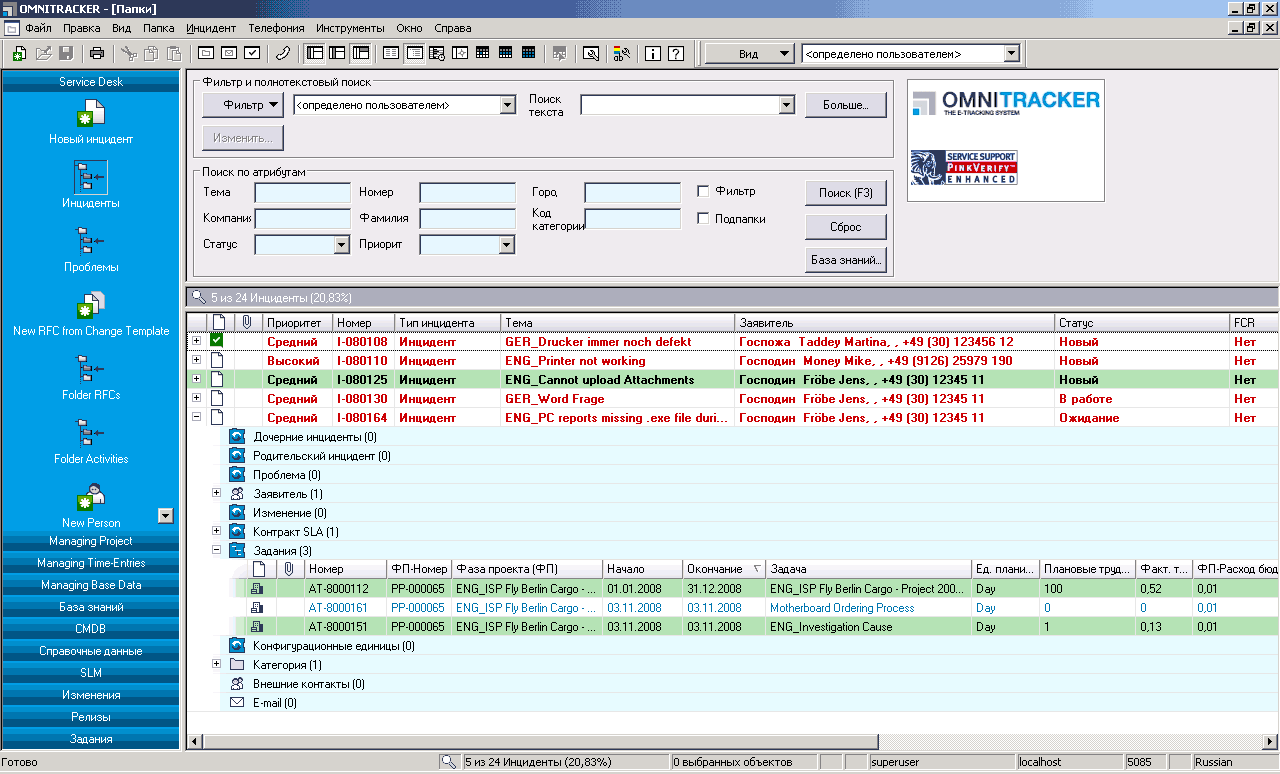Open the Файл menu
The width and height of the screenshot is (1280, 774).
click(x=39, y=29)
